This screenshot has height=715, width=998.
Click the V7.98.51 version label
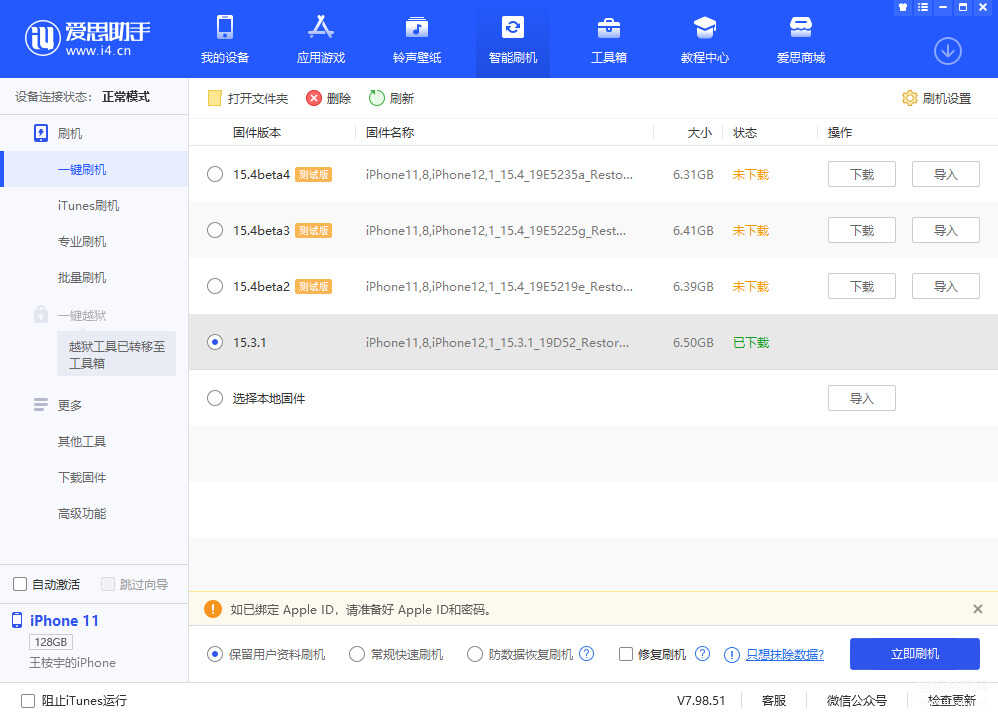pyautogui.click(x=701, y=700)
